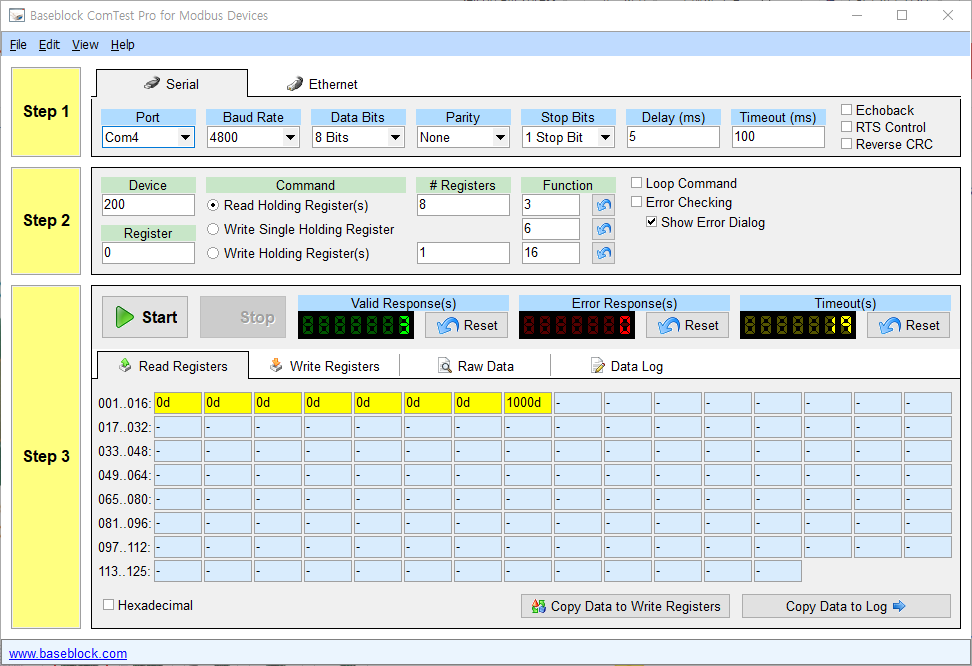Choose Write Holding Register(s) radio option

point(213,253)
